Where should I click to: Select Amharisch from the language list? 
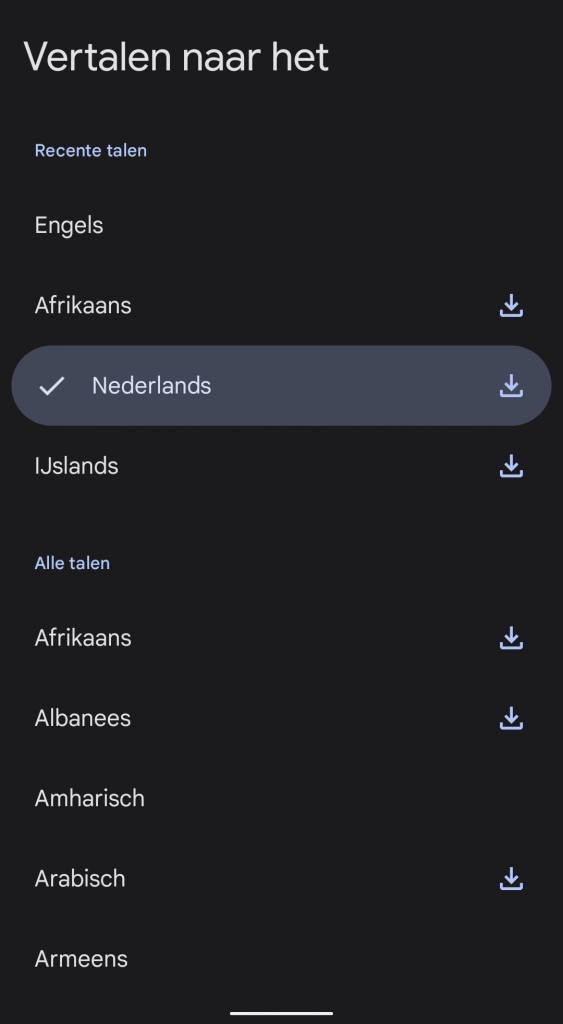pos(282,799)
